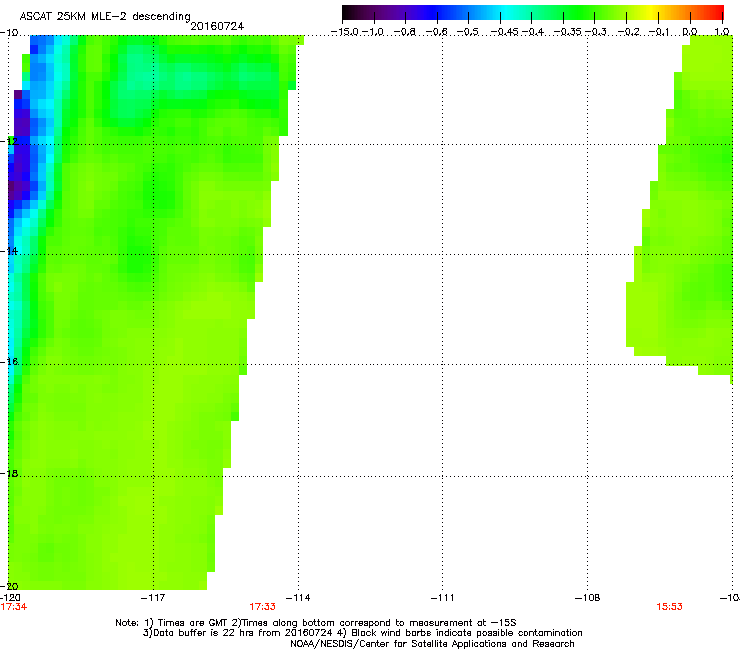Click the -12 latitude axis label

(9, 141)
